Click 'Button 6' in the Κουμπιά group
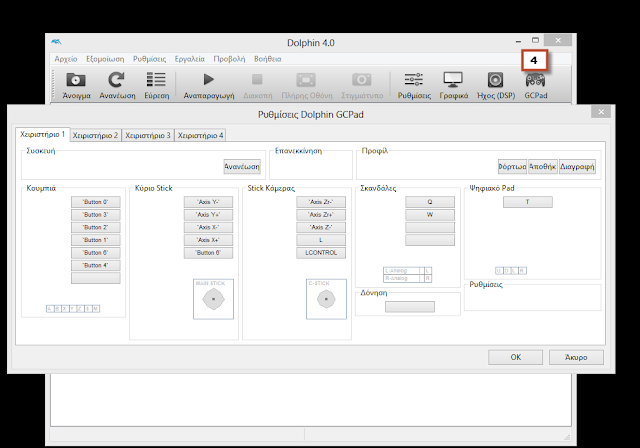Viewport: 640px width, 448px height. [96, 253]
